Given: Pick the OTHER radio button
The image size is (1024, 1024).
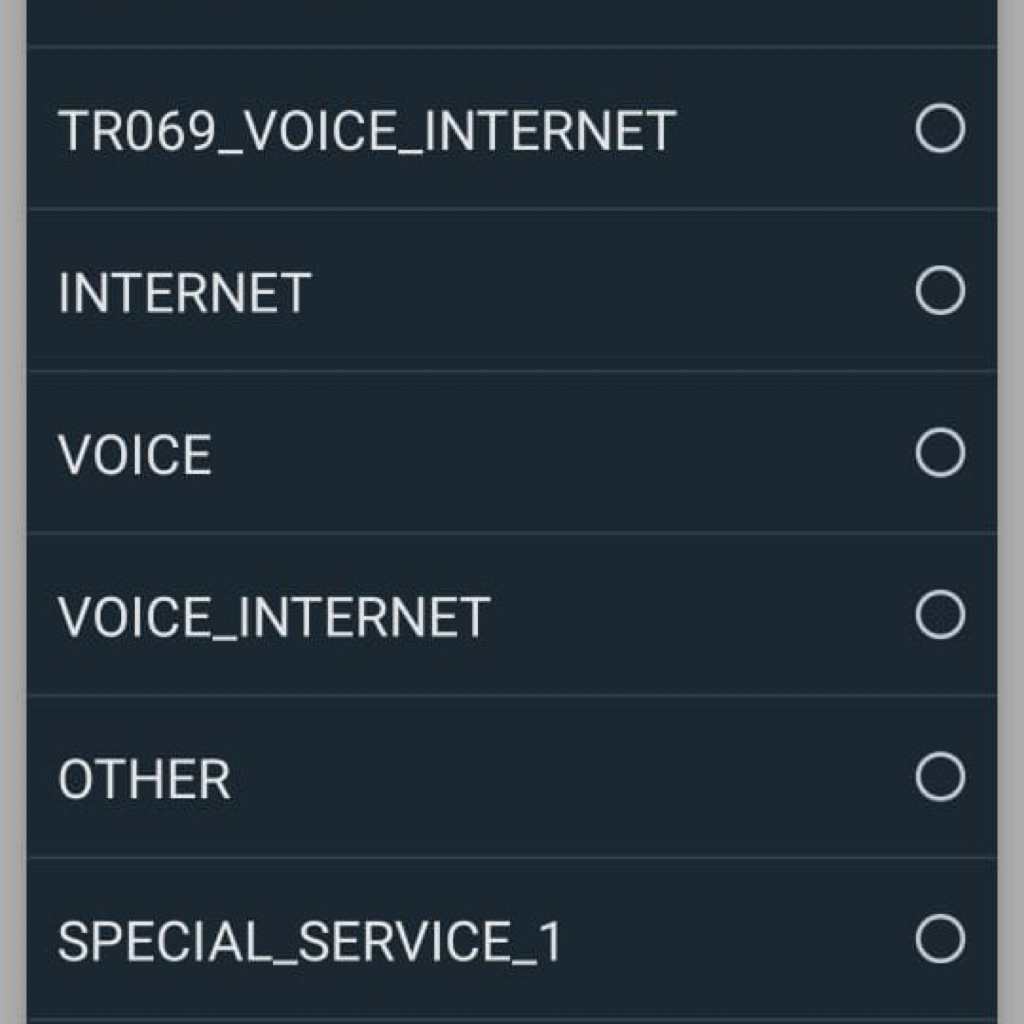Looking at the screenshot, I should coord(940,778).
